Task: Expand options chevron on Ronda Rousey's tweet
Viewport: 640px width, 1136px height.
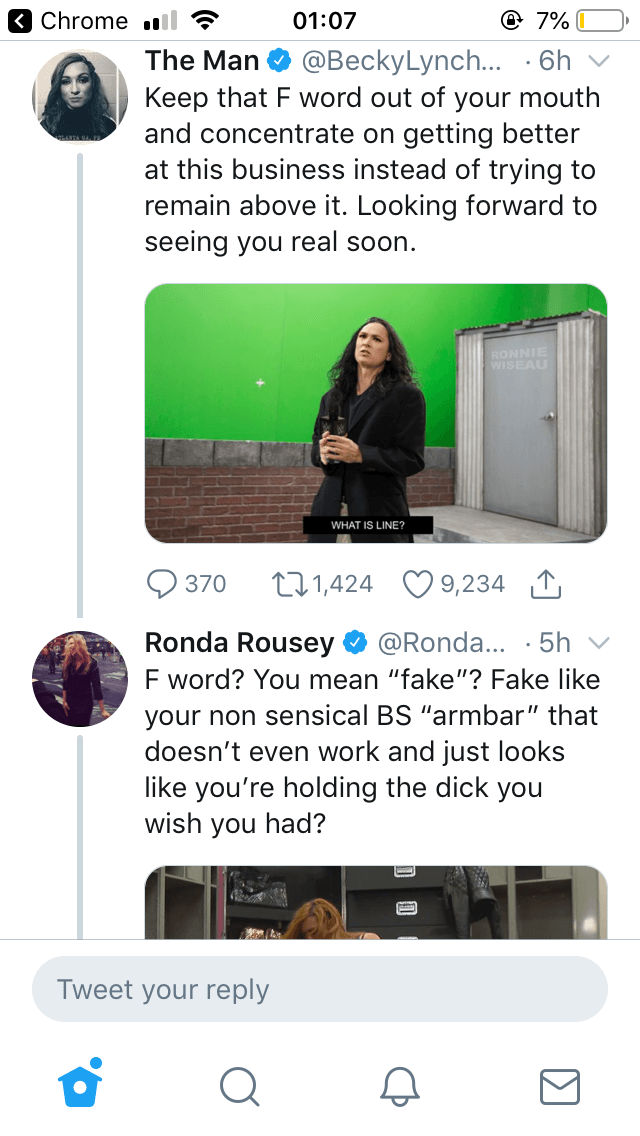Action: coord(598,642)
